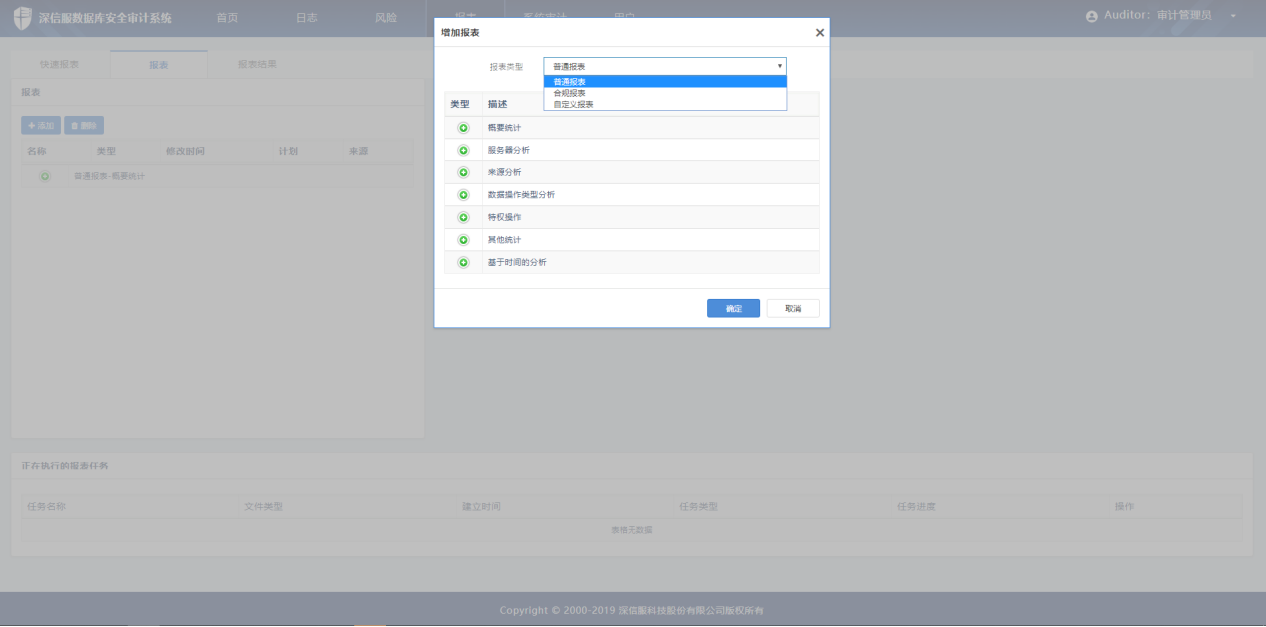Go to 日志 in the top navigation
This screenshot has width=1266, height=627.
click(x=307, y=17)
